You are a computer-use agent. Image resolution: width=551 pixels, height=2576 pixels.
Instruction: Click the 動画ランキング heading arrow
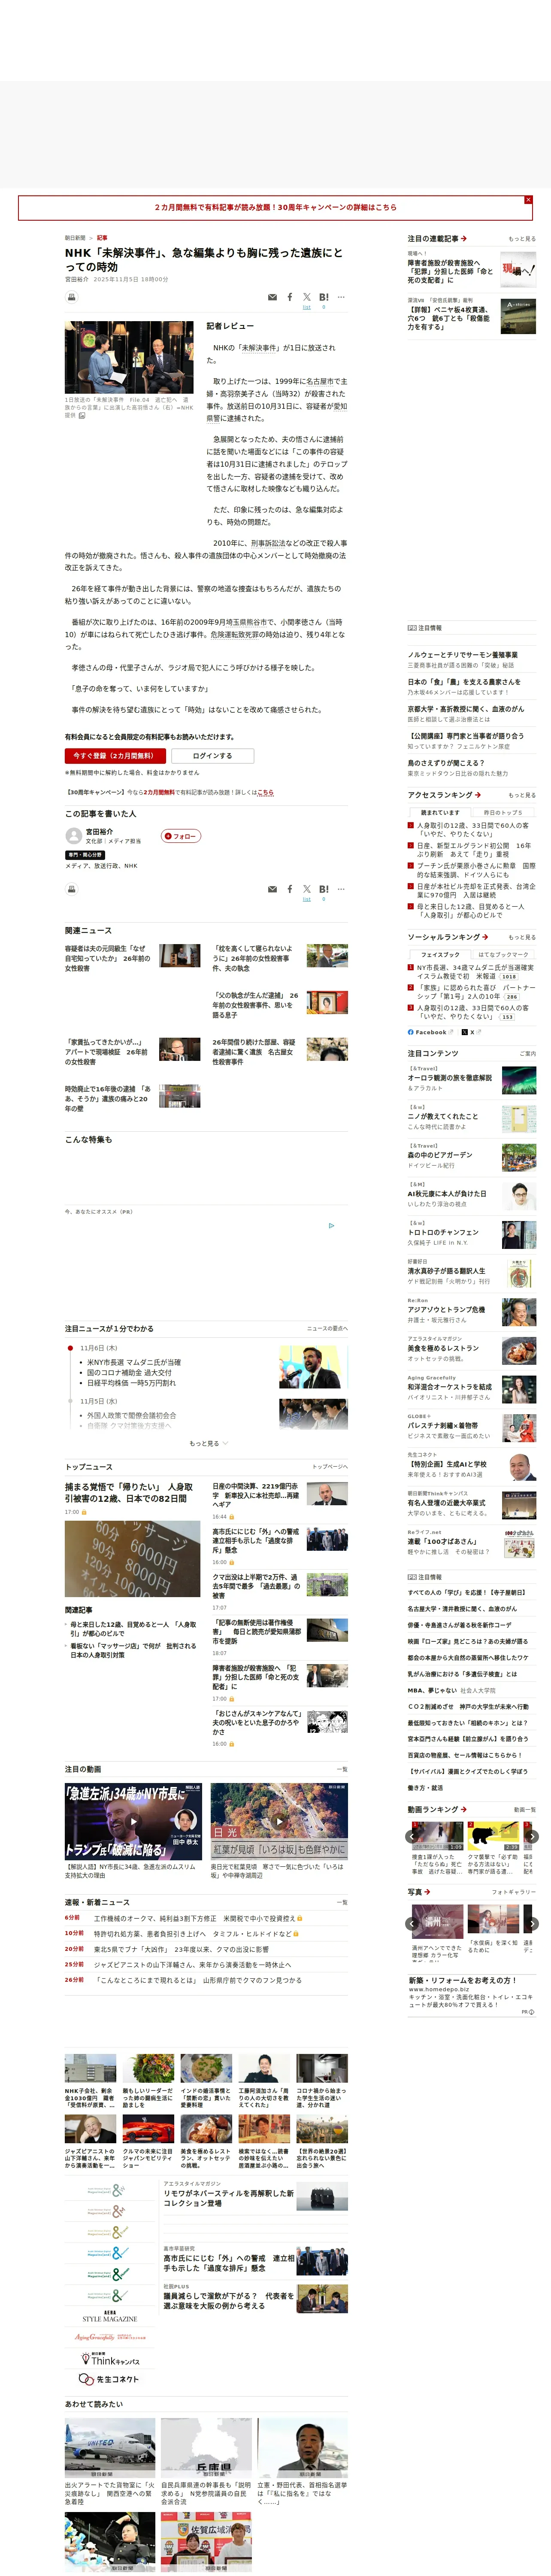coord(463,1810)
